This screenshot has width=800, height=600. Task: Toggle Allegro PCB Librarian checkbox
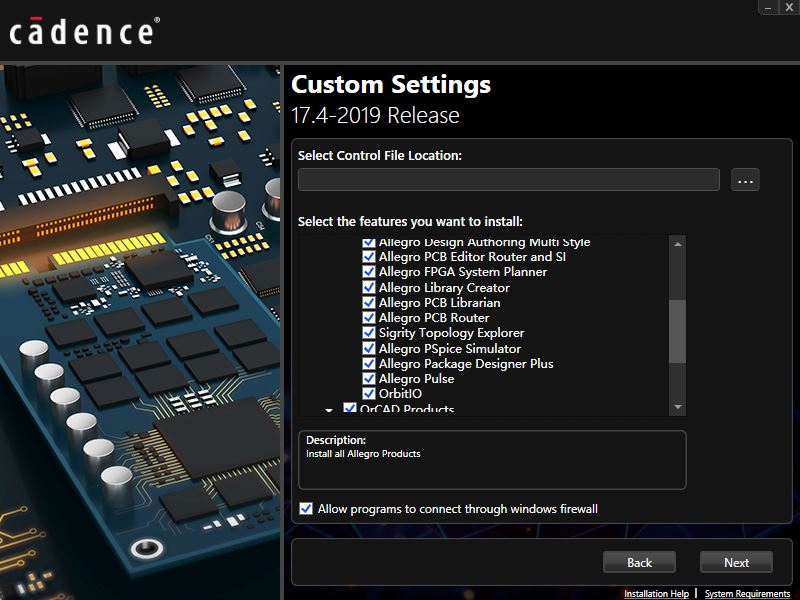[369, 303]
